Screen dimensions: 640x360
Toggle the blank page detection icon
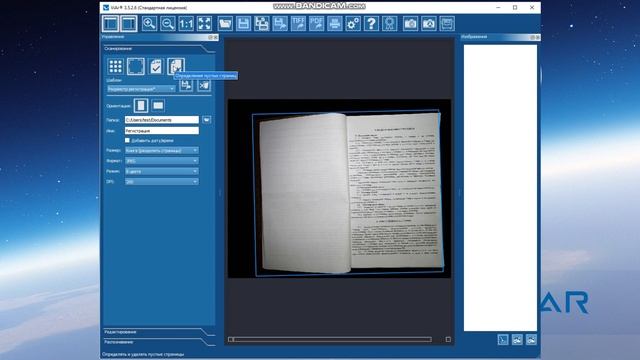(x=176, y=66)
